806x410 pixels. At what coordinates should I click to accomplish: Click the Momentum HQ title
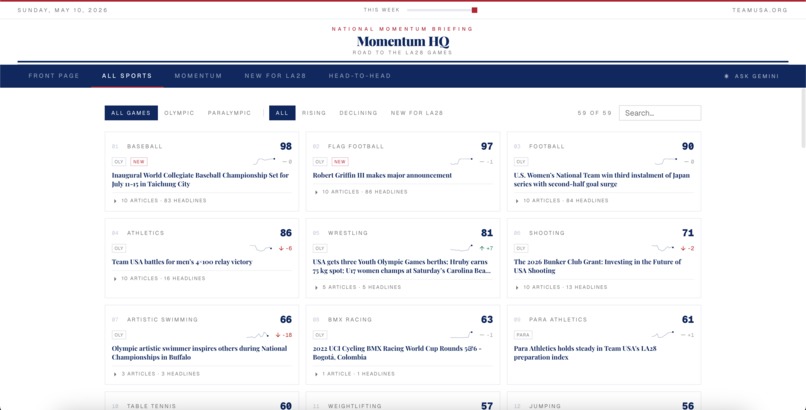pyautogui.click(x=402, y=41)
